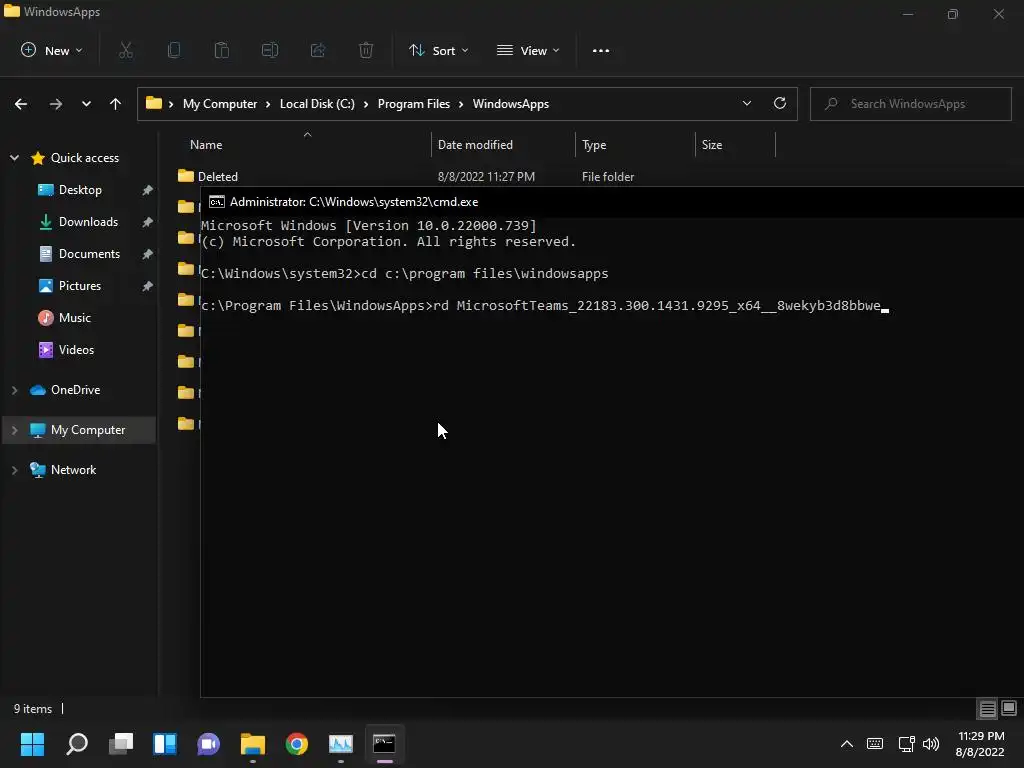Unpin Desktop via its pin icon
Screen dimensions: 1024x768
click(148, 190)
